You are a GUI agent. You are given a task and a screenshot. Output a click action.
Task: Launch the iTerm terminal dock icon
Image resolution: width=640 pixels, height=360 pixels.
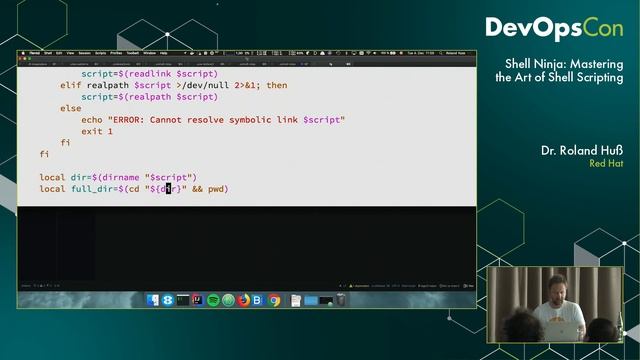[x=182, y=300]
